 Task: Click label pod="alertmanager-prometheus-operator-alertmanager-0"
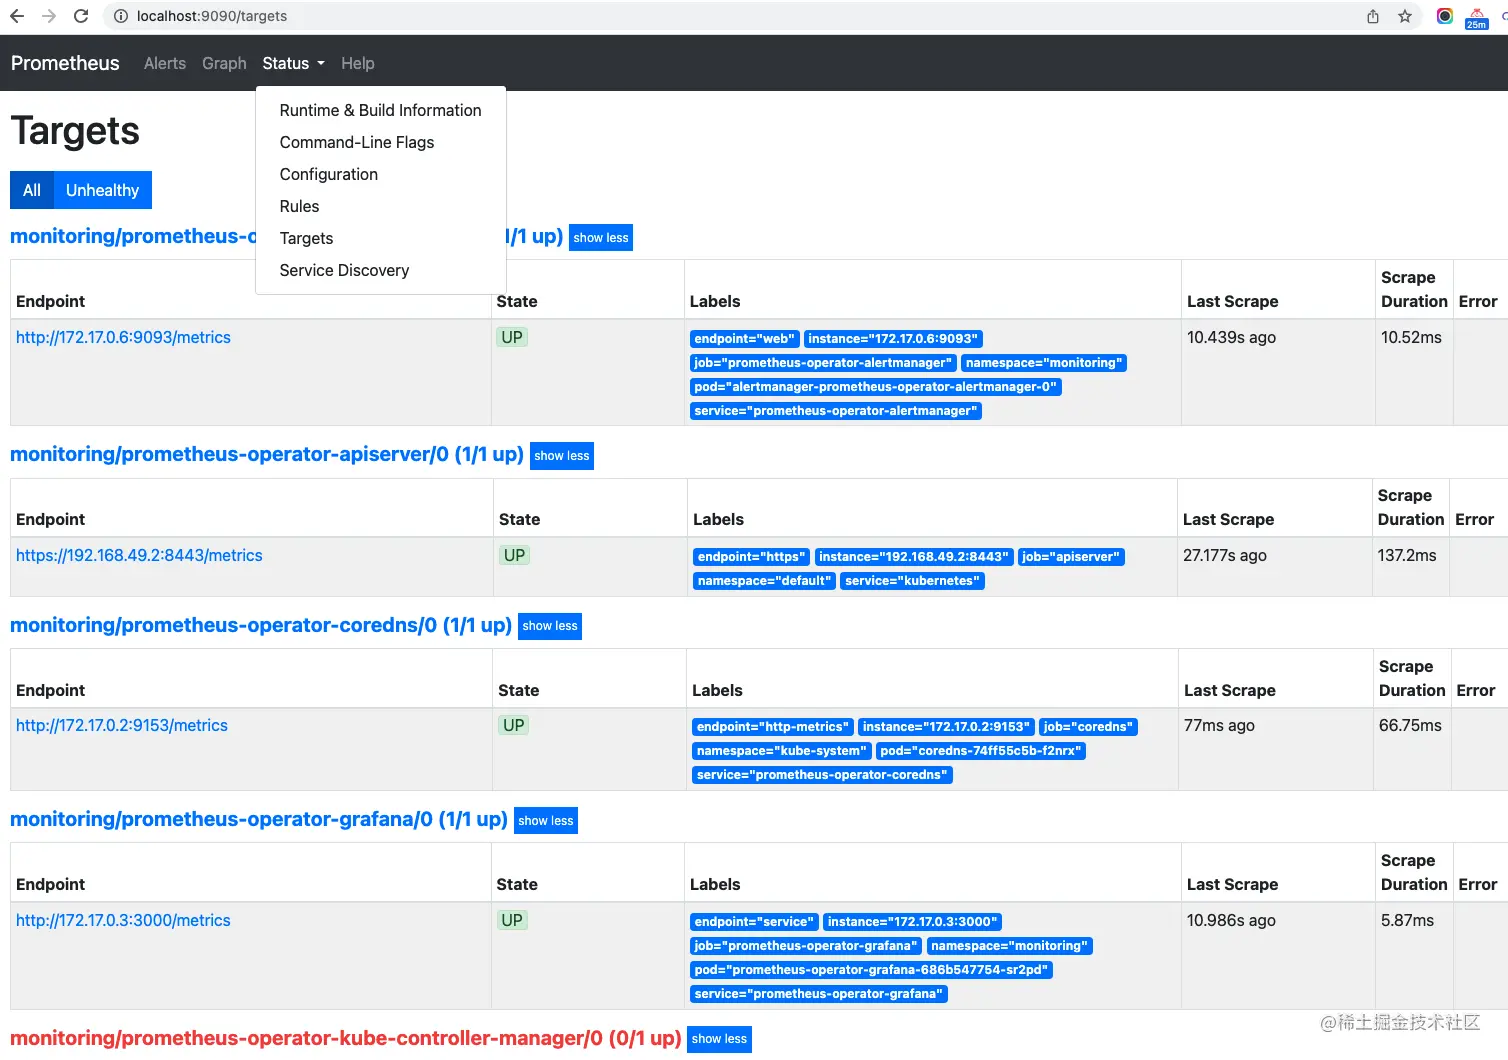tap(876, 387)
